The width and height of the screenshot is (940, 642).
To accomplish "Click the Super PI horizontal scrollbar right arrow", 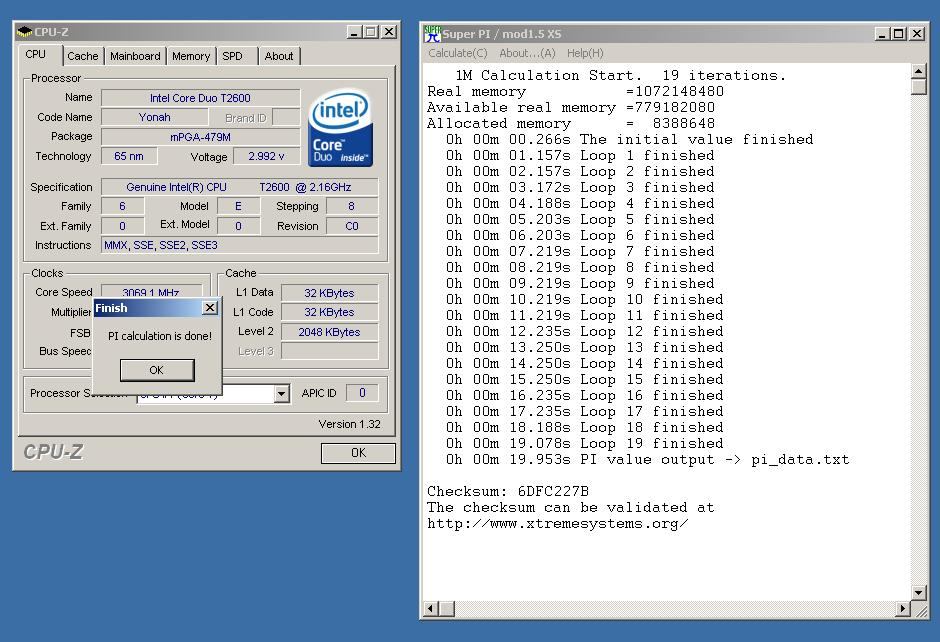I will [903, 609].
